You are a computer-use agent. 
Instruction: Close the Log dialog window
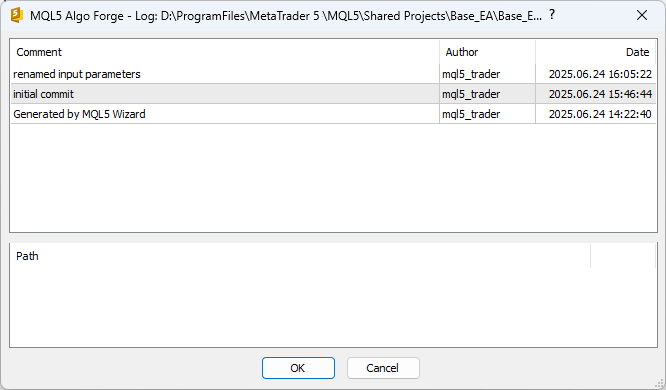[642, 15]
